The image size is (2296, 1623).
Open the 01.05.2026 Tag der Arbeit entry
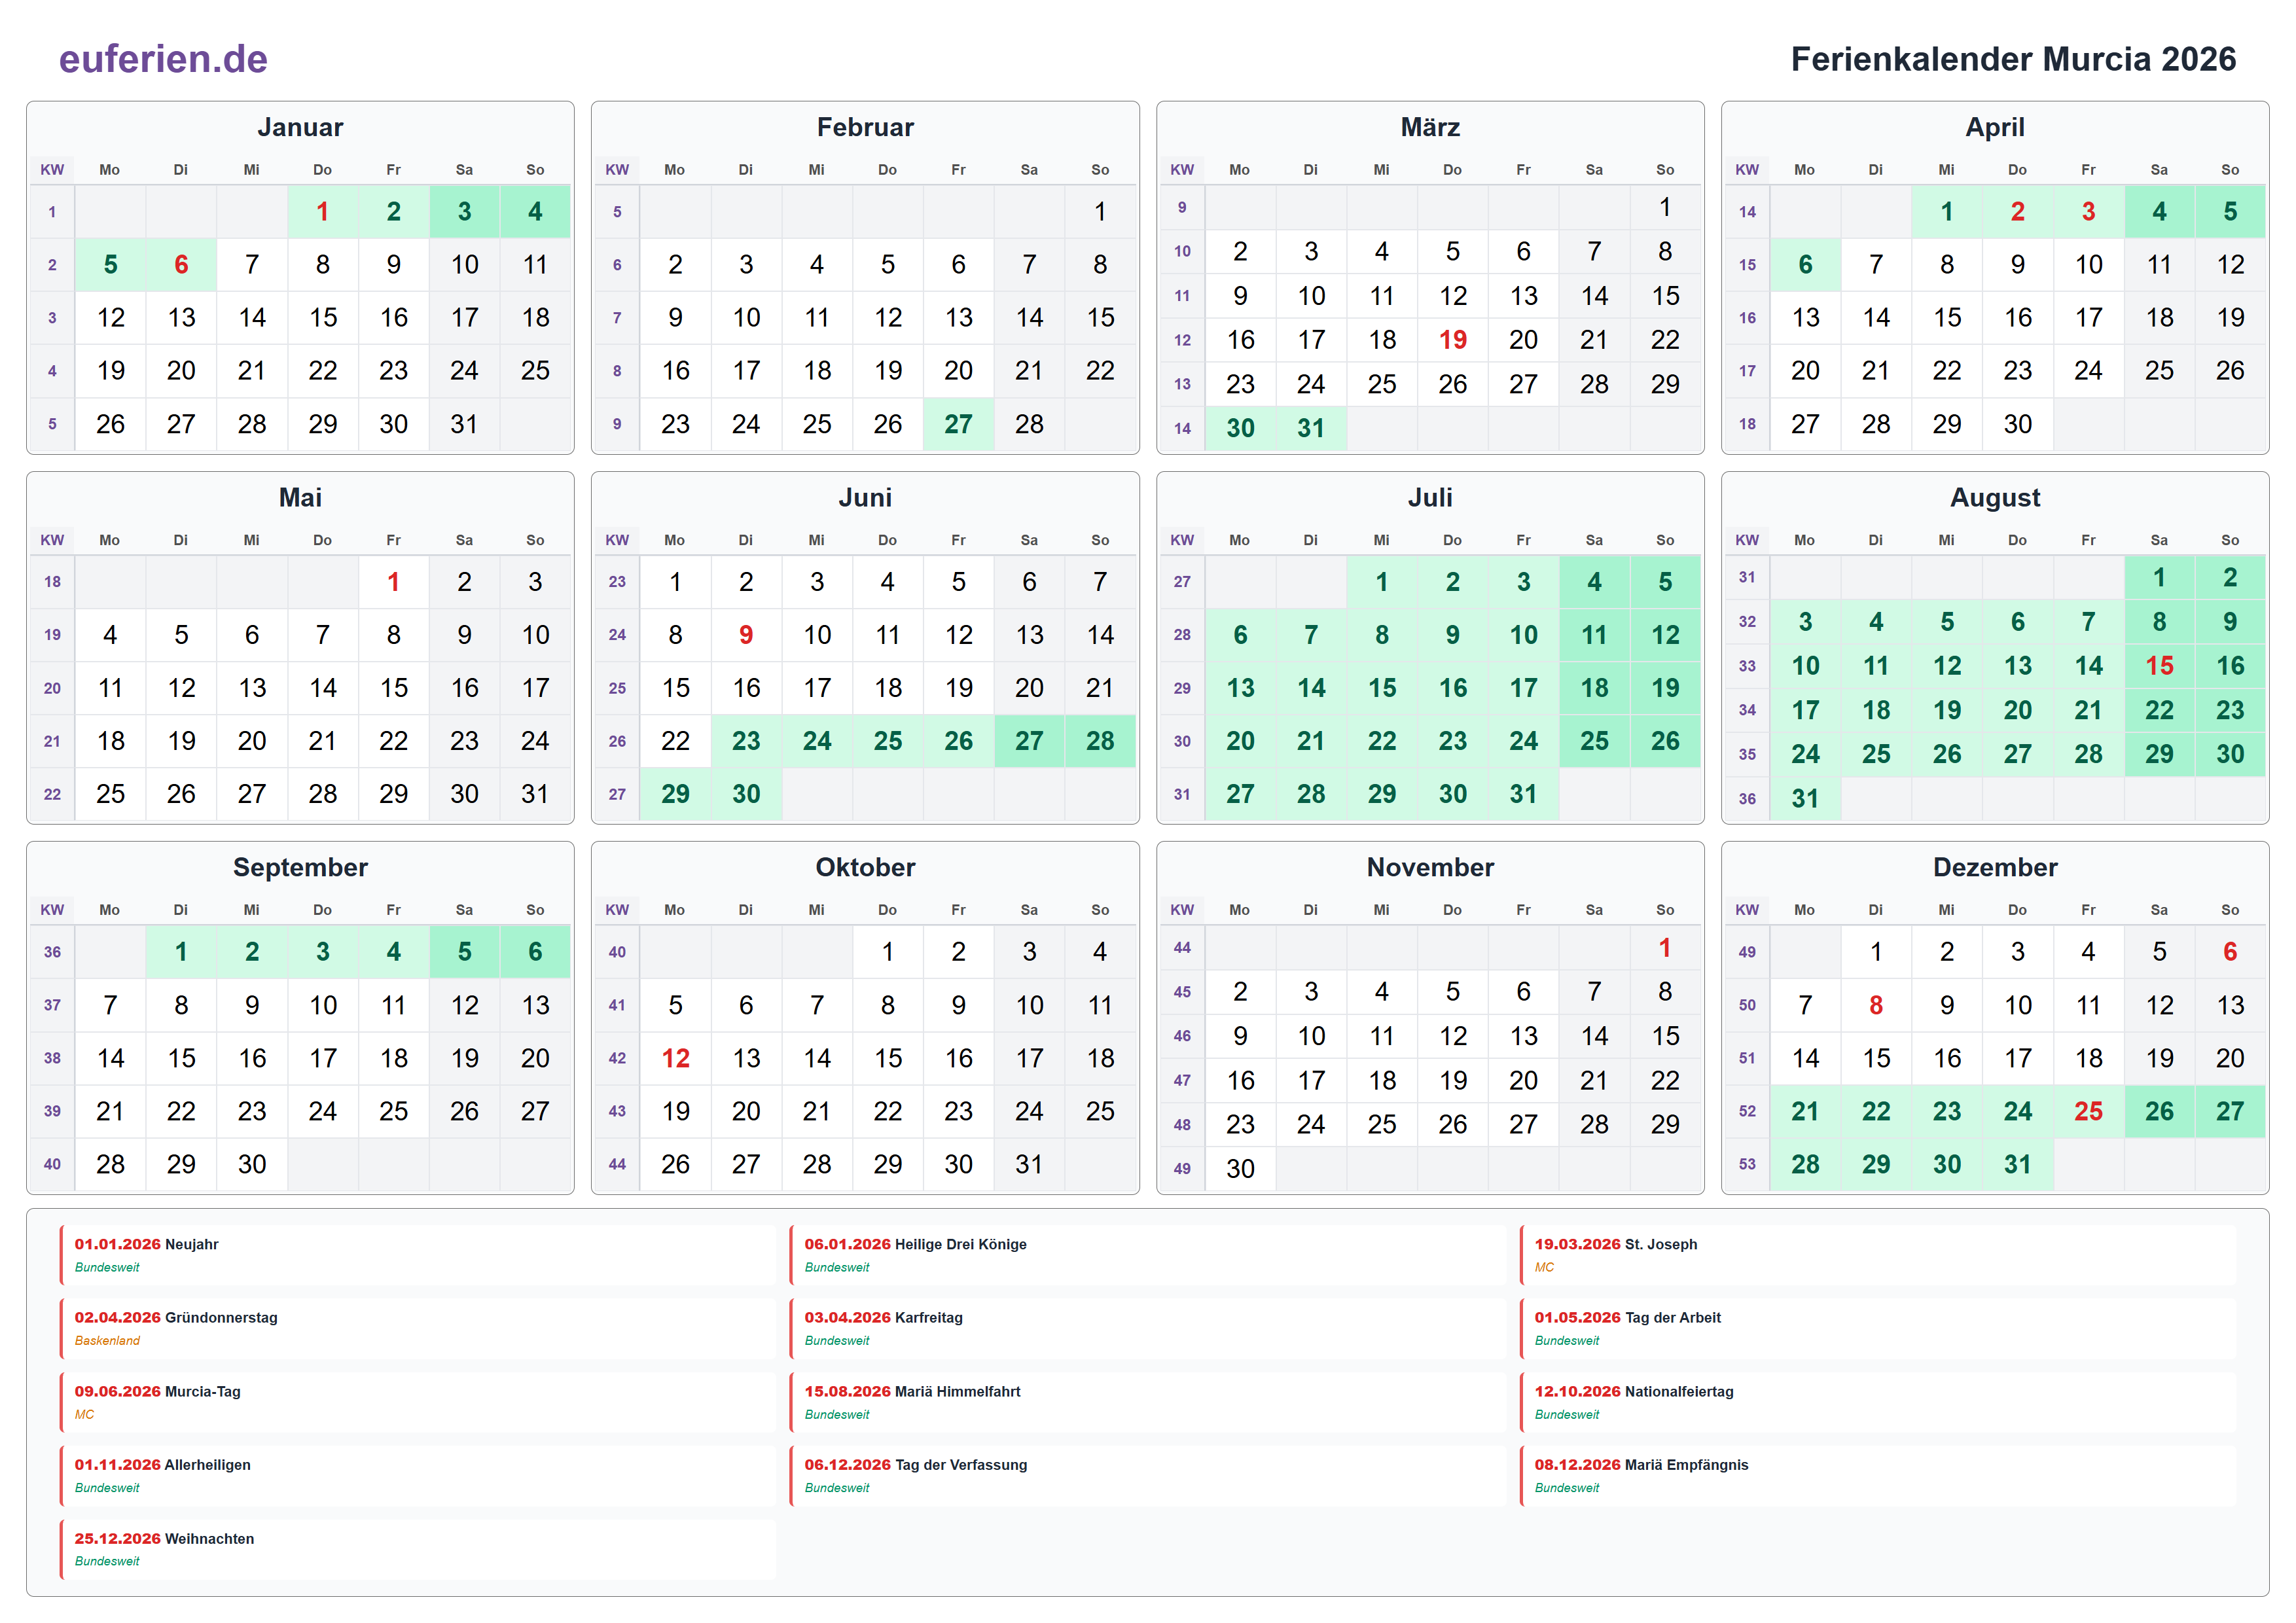[1878, 1328]
